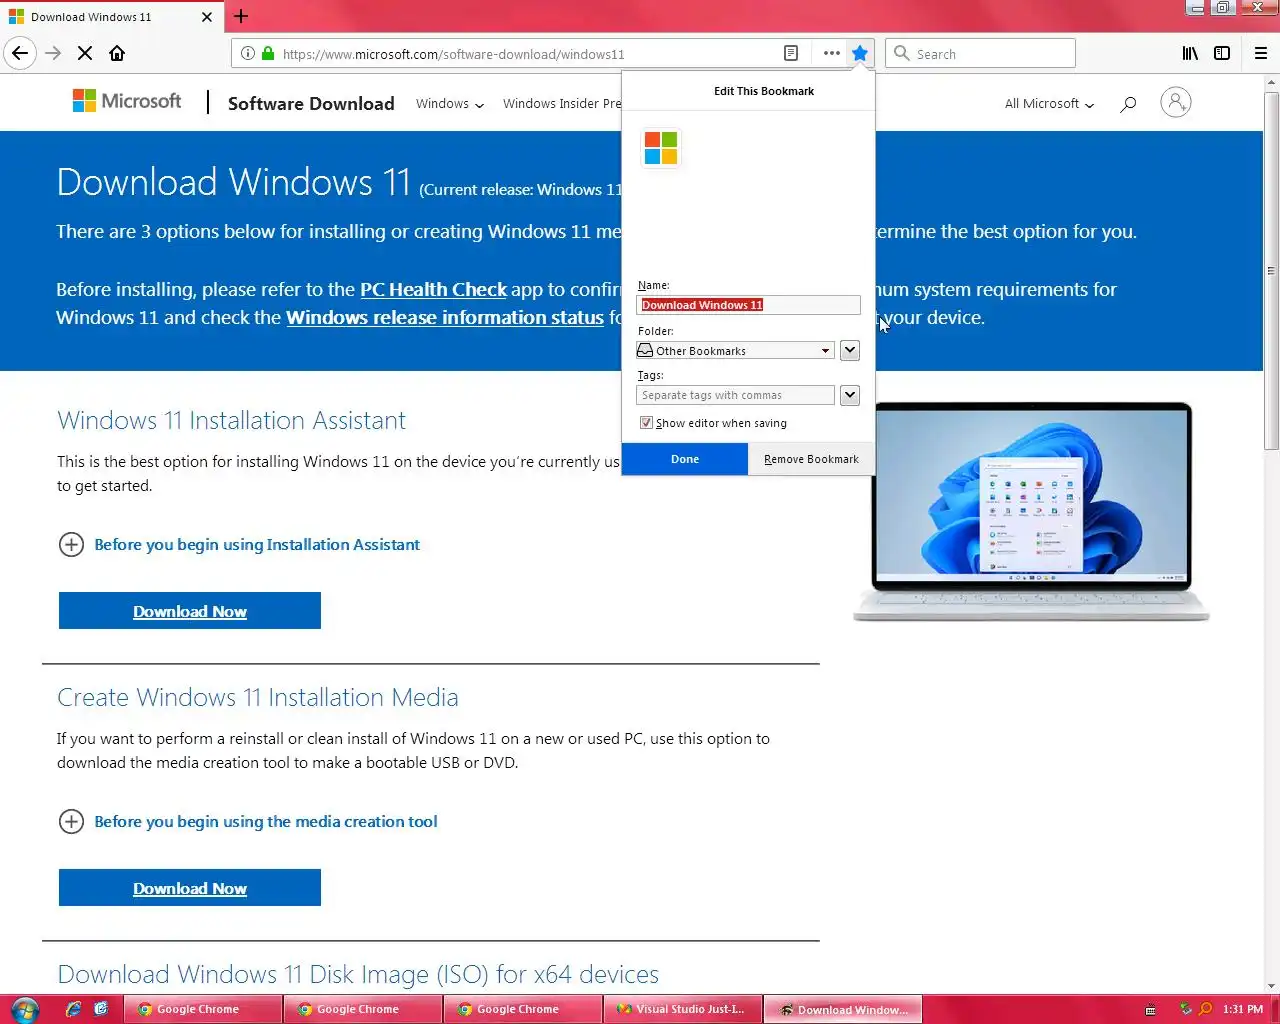Image resolution: width=1280 pixels, height=1024 pixels.
Task: Open the Microsoft site search magnifier
Action: point(1128,103)
